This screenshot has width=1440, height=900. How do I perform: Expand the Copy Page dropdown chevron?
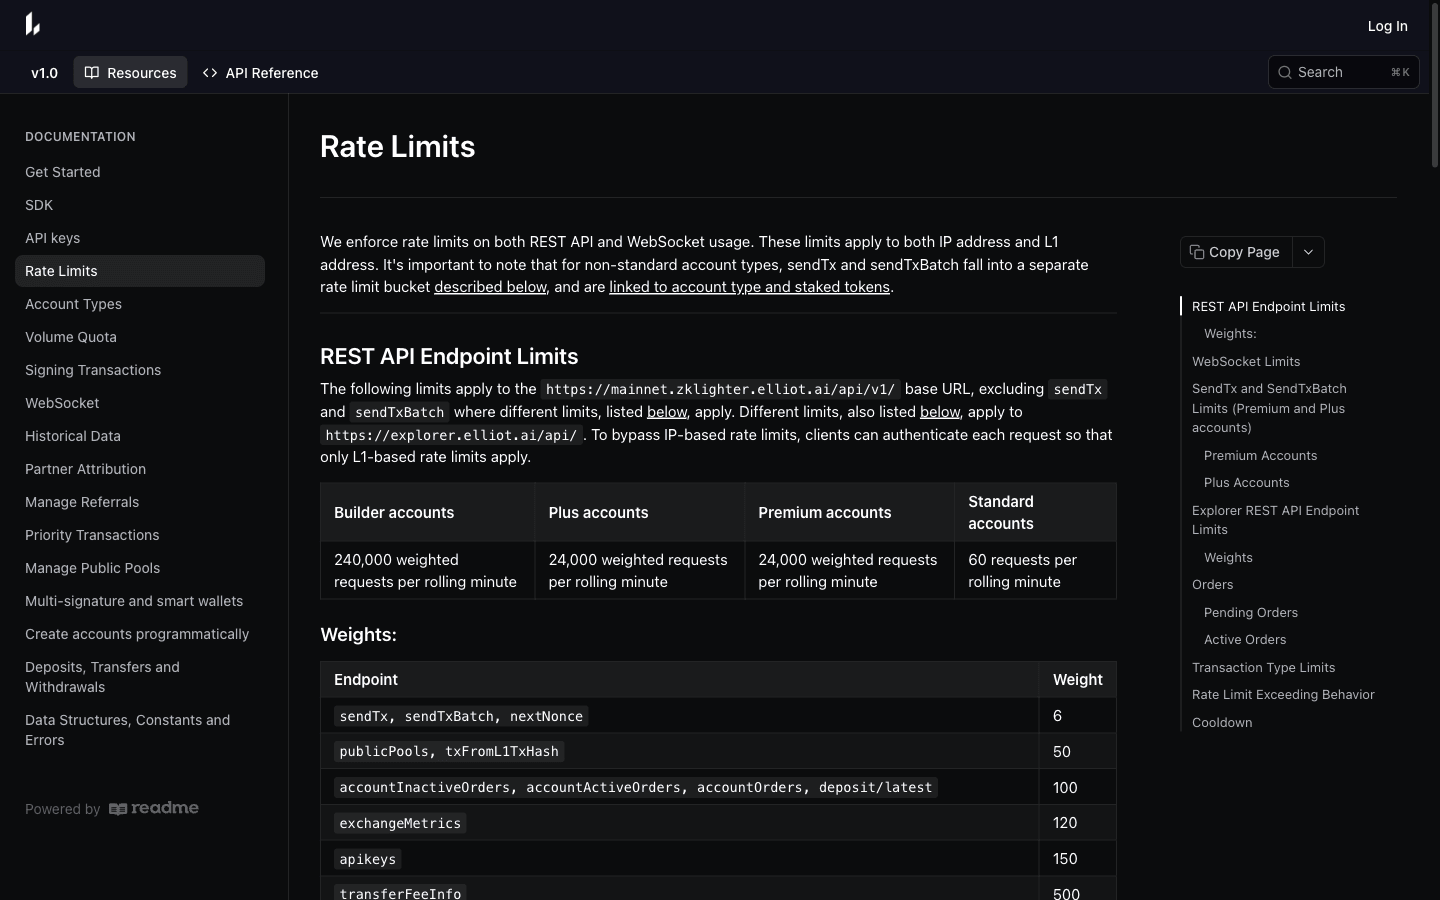coord(1308,252)
